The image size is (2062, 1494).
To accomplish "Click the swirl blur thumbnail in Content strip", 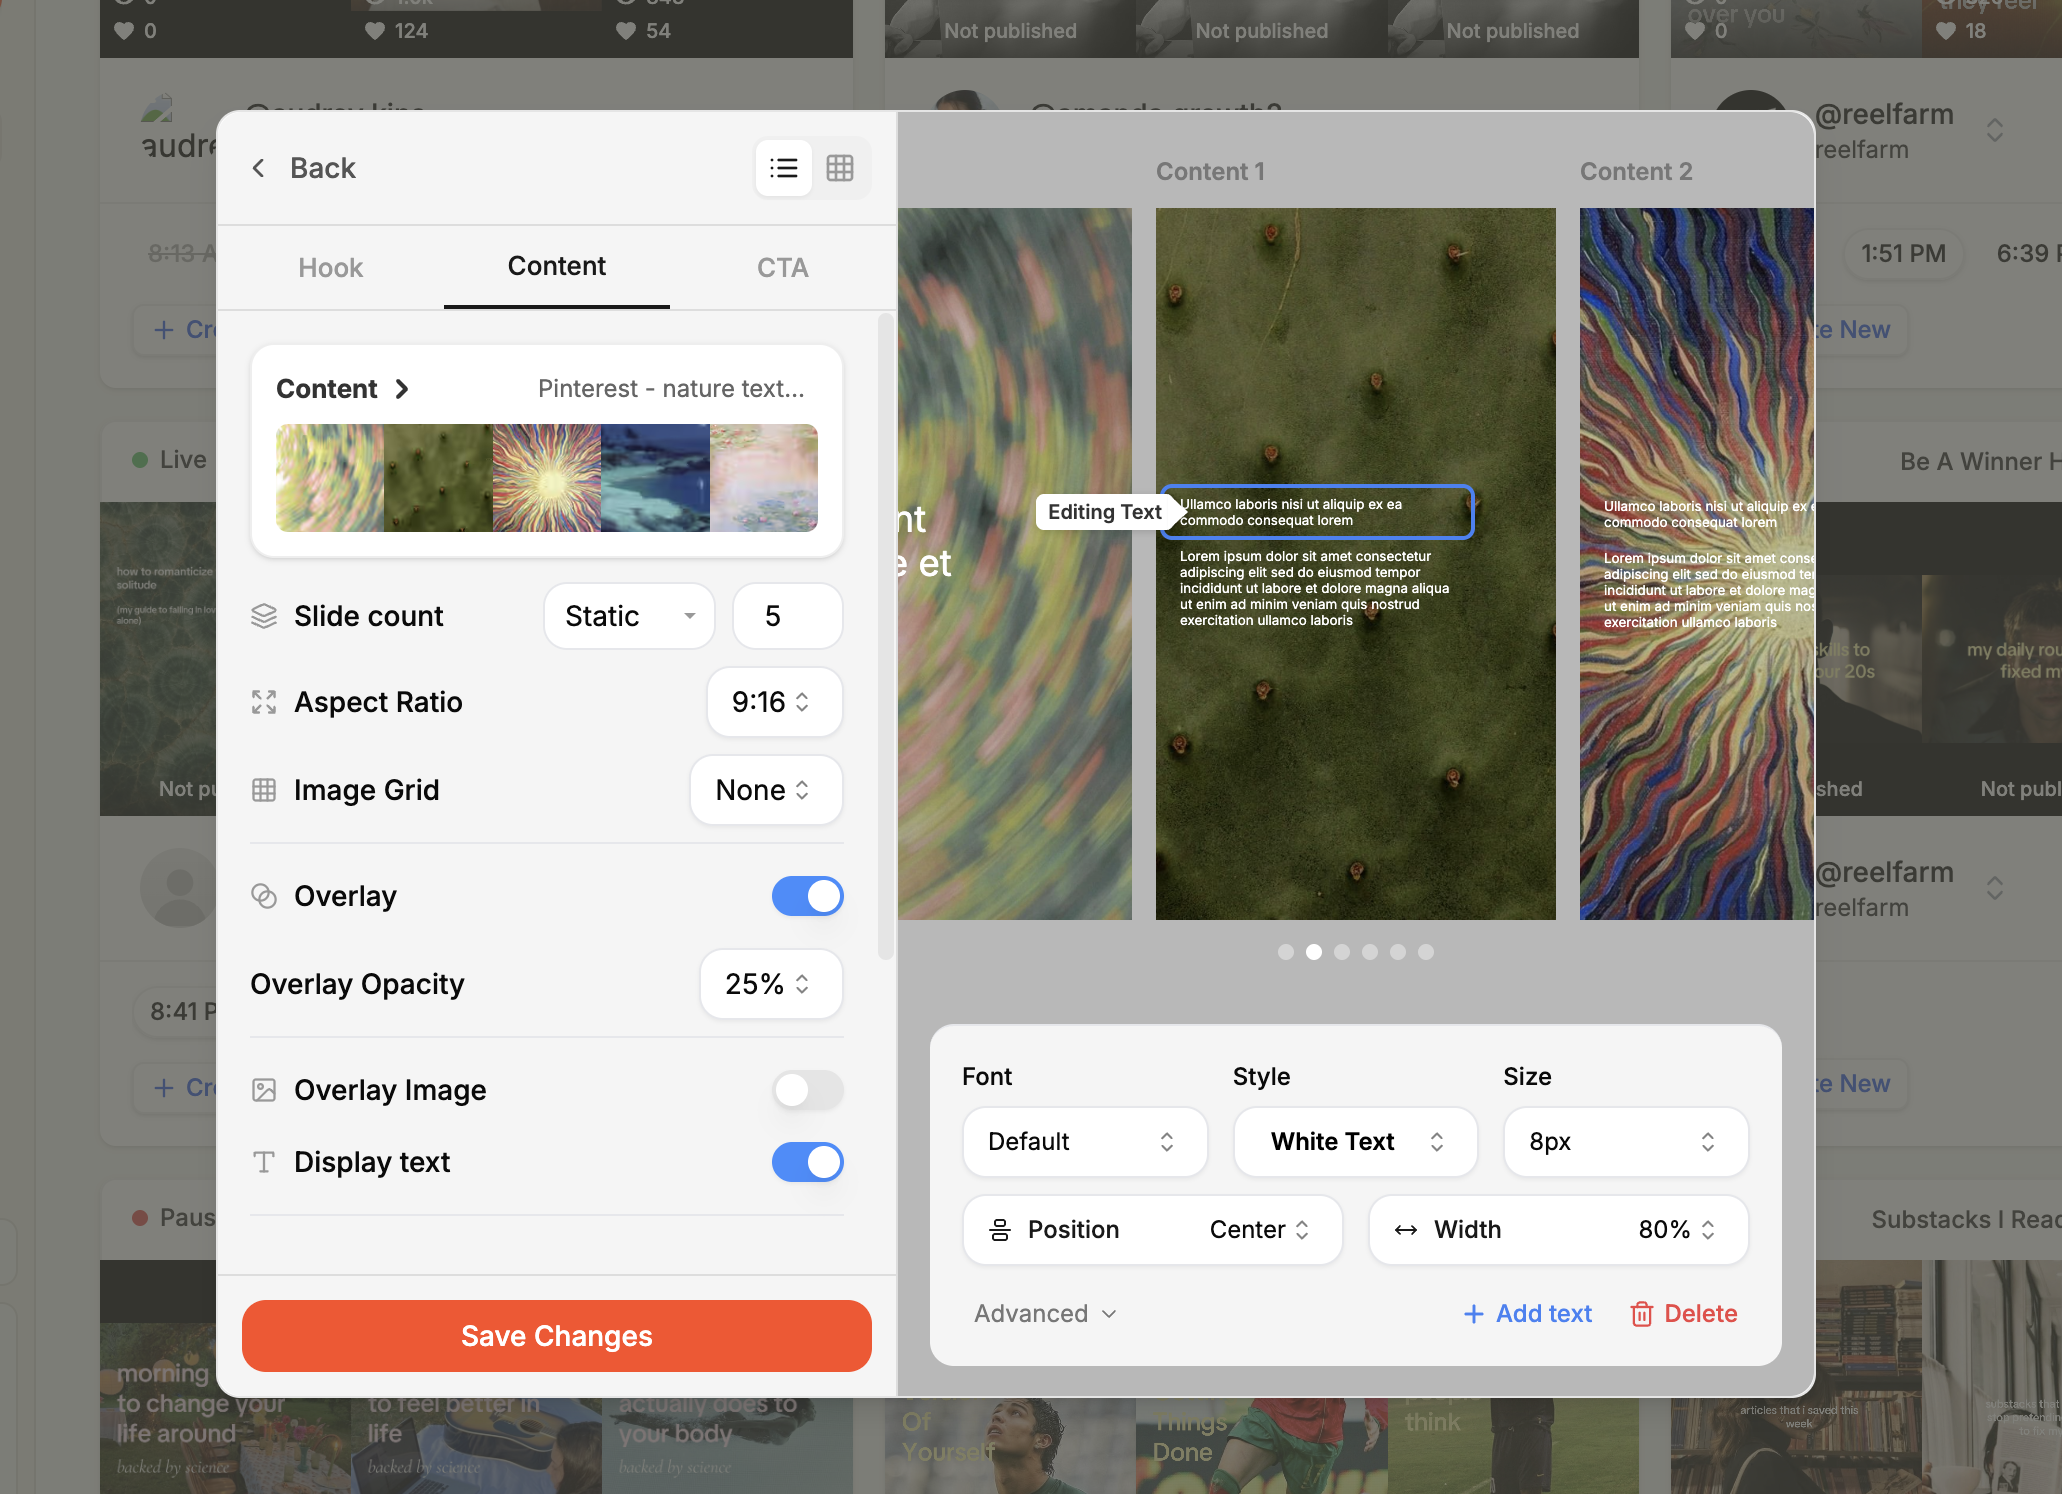I will (x=330, y=478).
